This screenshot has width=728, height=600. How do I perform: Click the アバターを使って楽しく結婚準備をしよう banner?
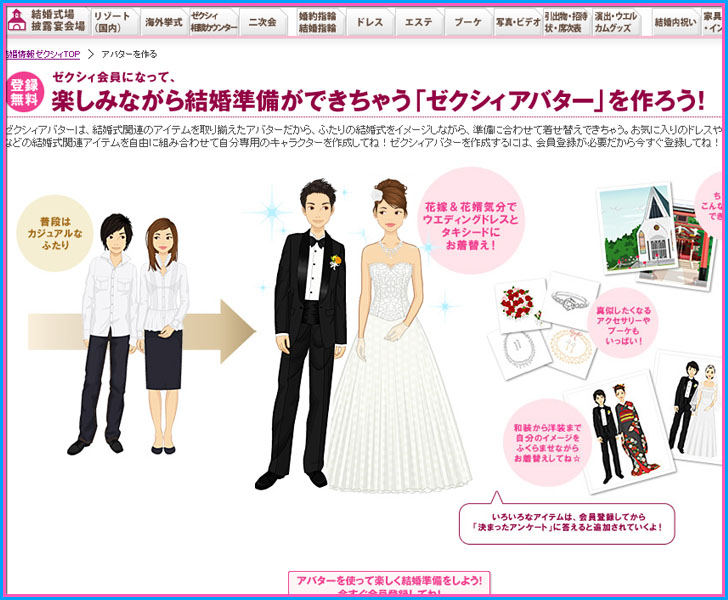(389, 583)
